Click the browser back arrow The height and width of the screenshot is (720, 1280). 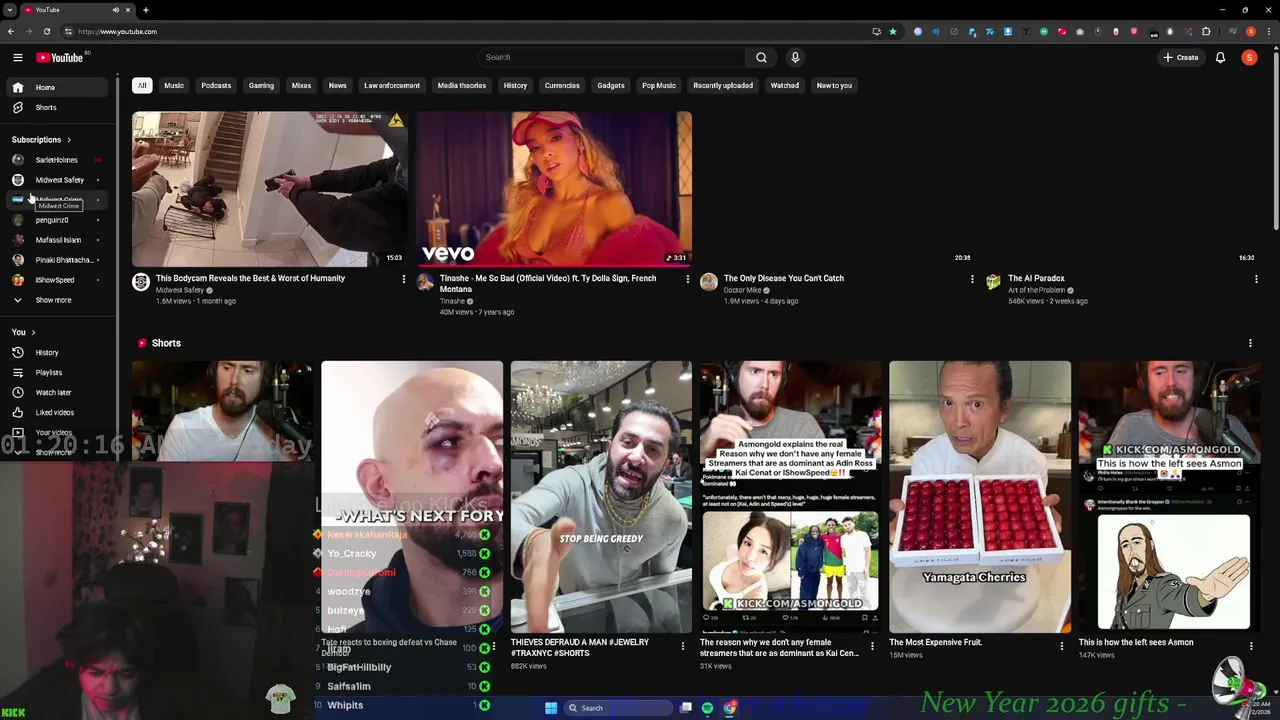click(11, 31)
